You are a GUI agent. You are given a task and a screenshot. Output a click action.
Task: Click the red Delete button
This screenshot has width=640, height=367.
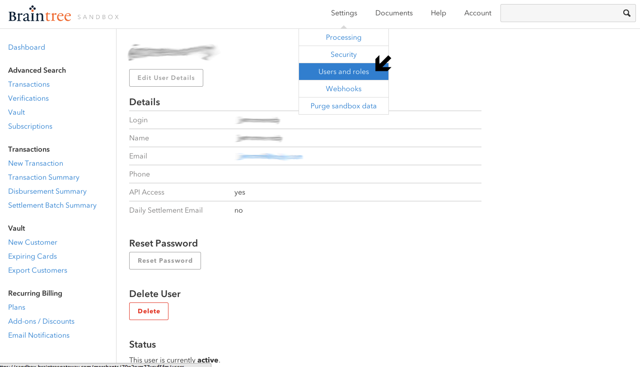click(149, 311)
